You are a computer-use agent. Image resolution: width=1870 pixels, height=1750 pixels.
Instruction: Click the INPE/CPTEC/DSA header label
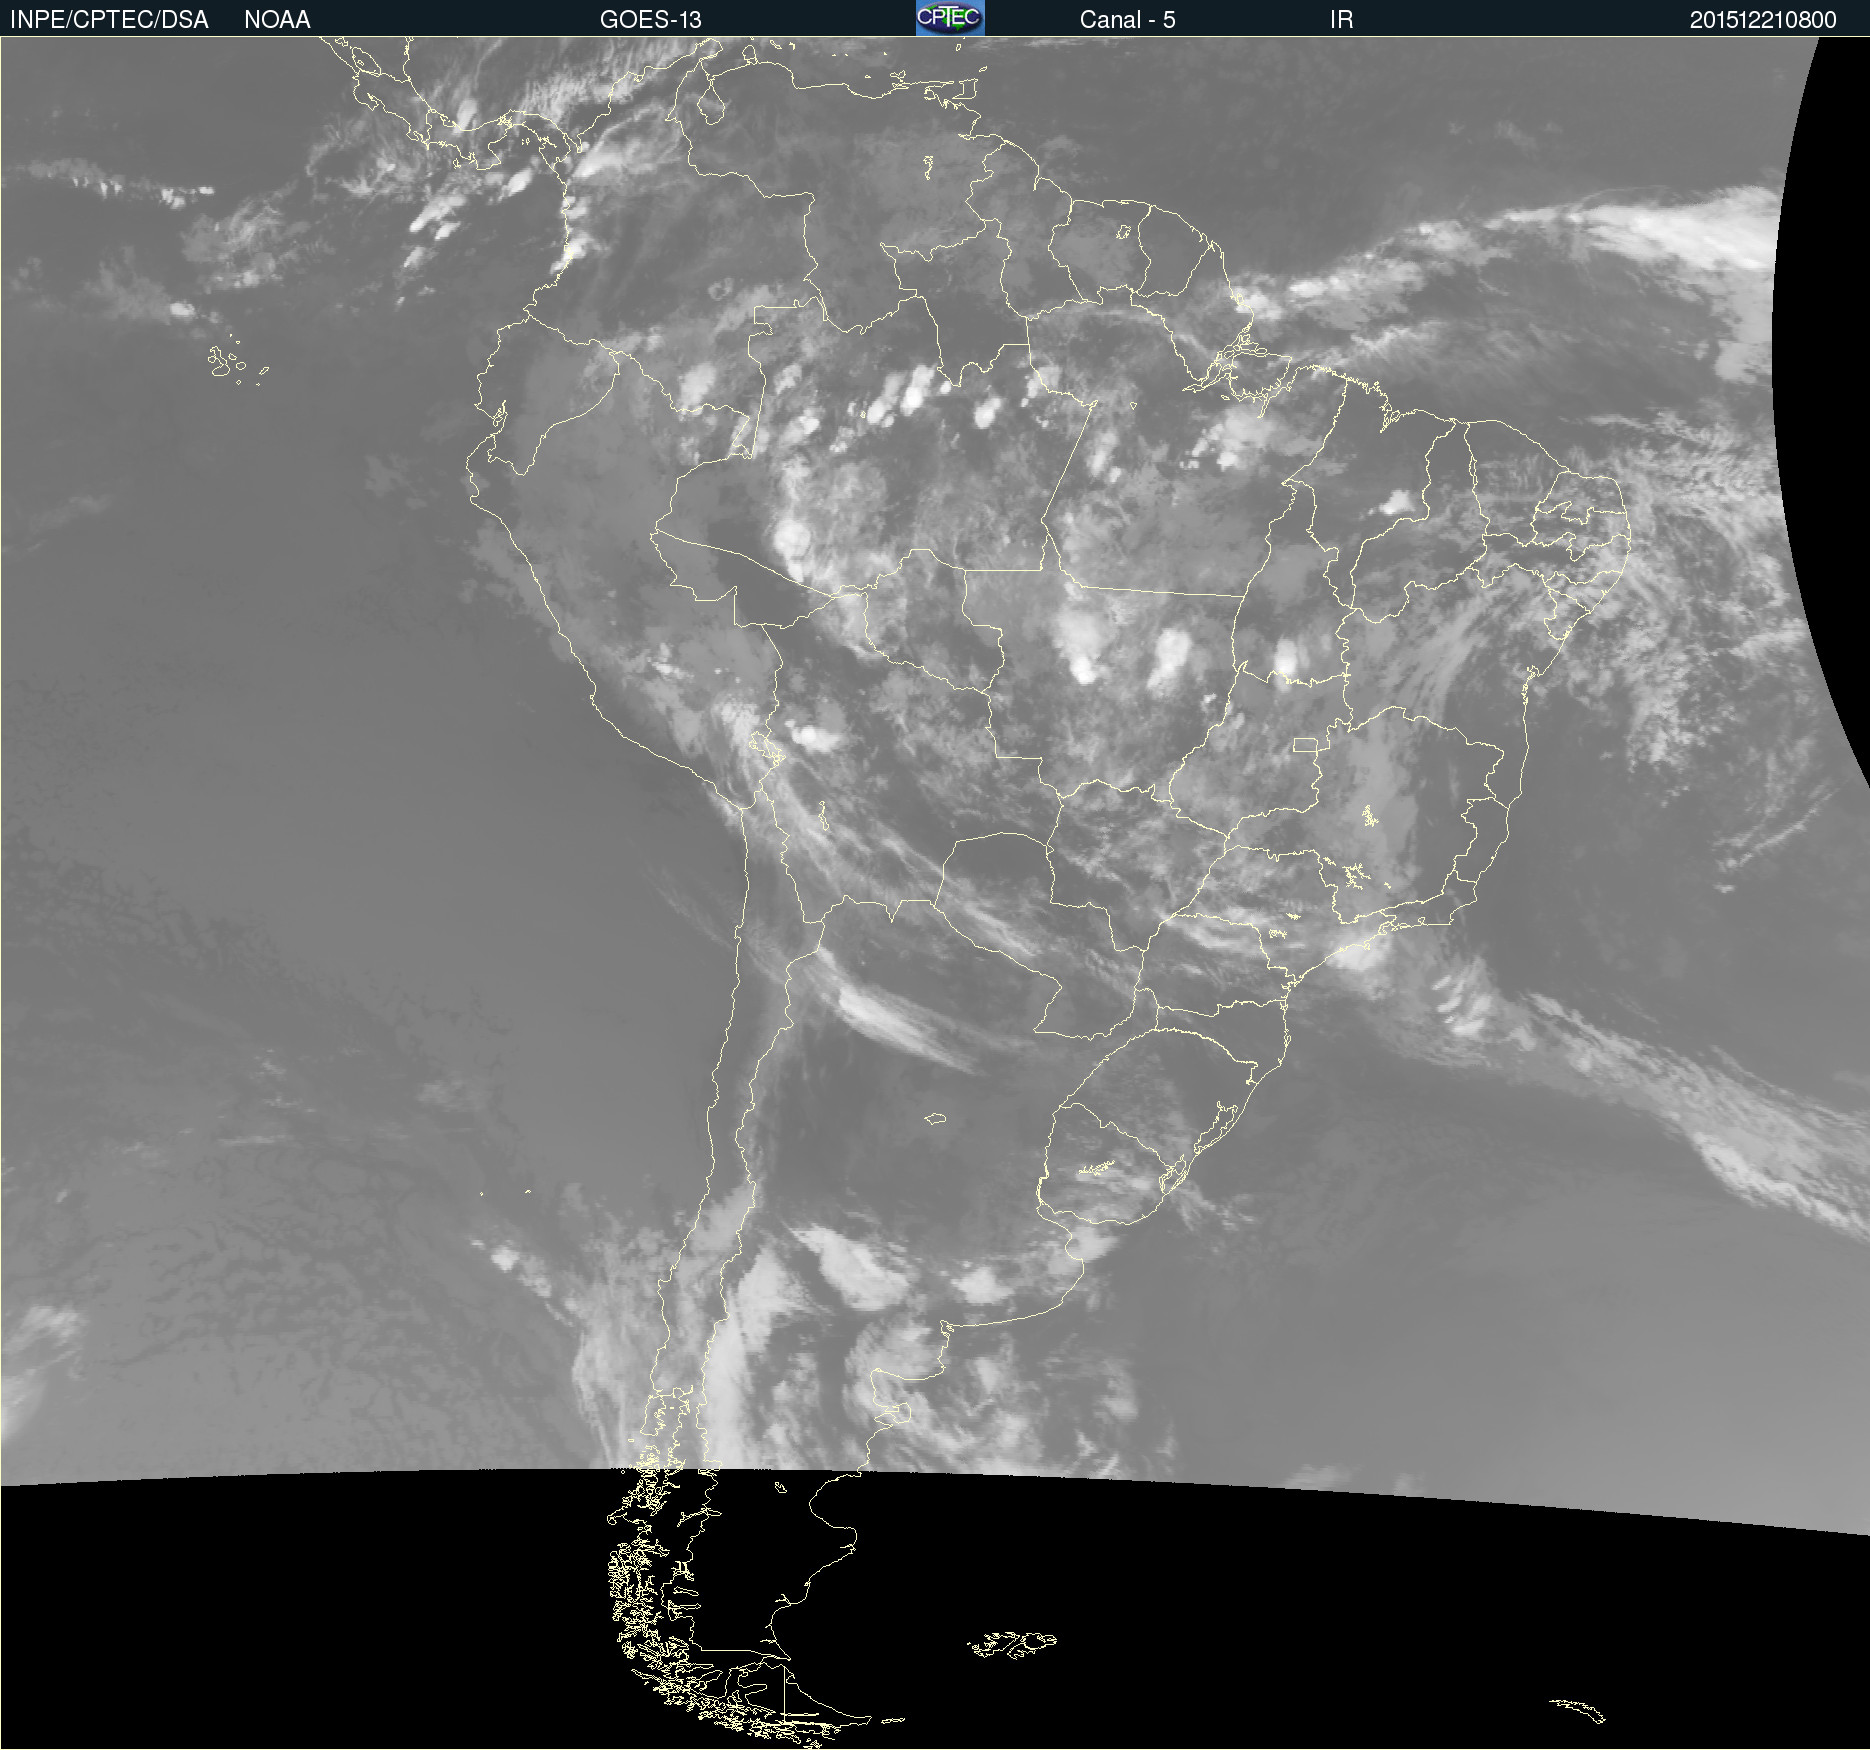coord(109,20)
